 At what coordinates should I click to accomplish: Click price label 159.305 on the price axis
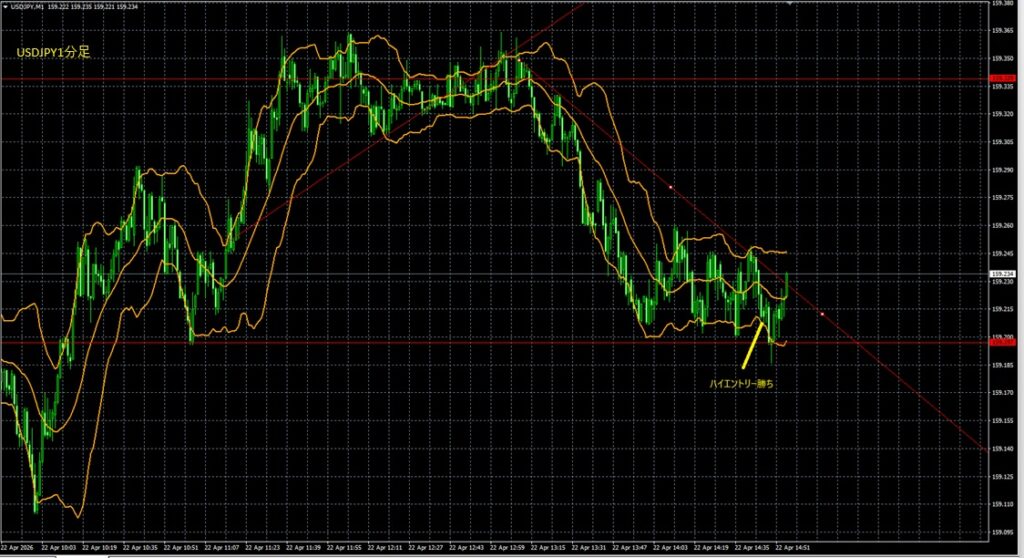[1002, 142]
